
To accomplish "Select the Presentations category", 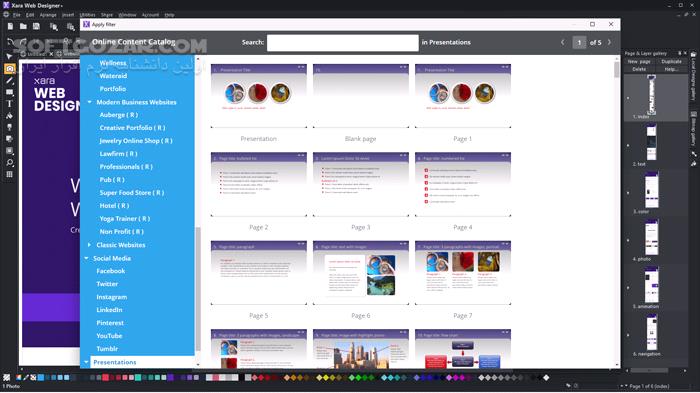I will tap(115, 362).
